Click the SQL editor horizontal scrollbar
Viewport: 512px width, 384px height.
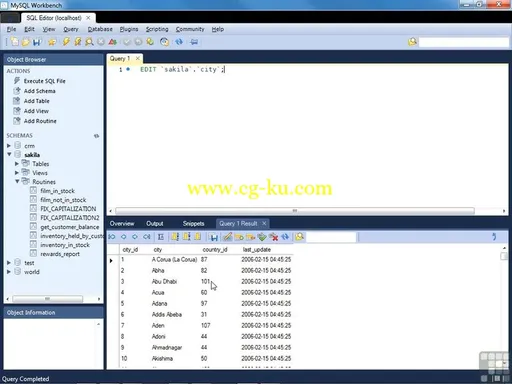click(295, 211)
